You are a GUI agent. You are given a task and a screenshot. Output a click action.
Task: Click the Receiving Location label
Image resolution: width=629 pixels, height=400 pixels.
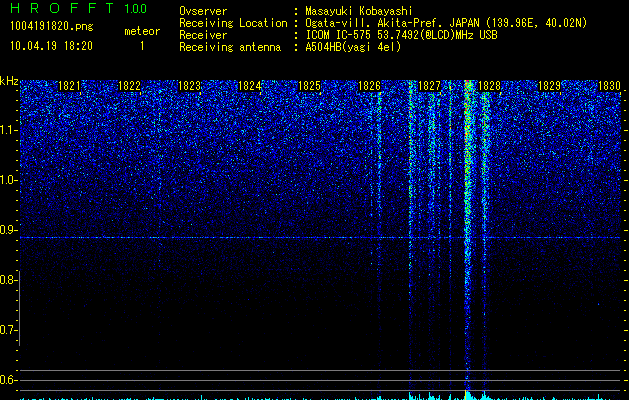click(x=233, y=23)
